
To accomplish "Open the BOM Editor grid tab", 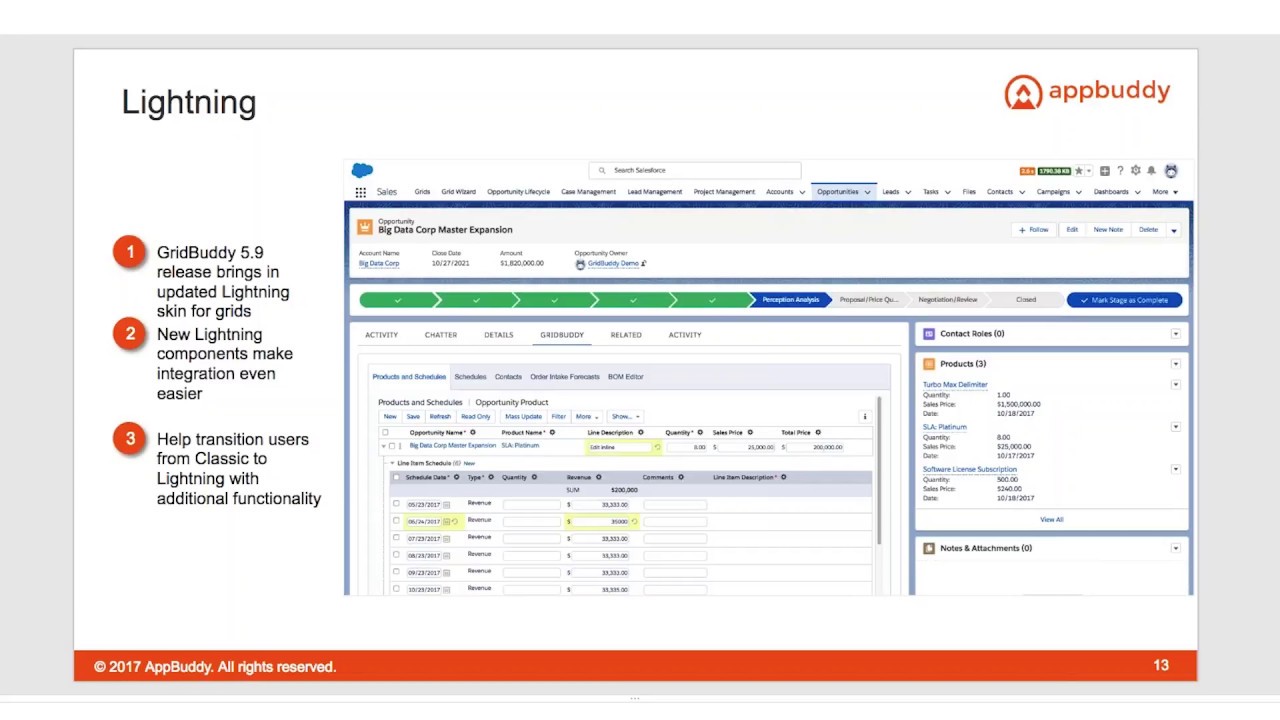I will (626, 377).
